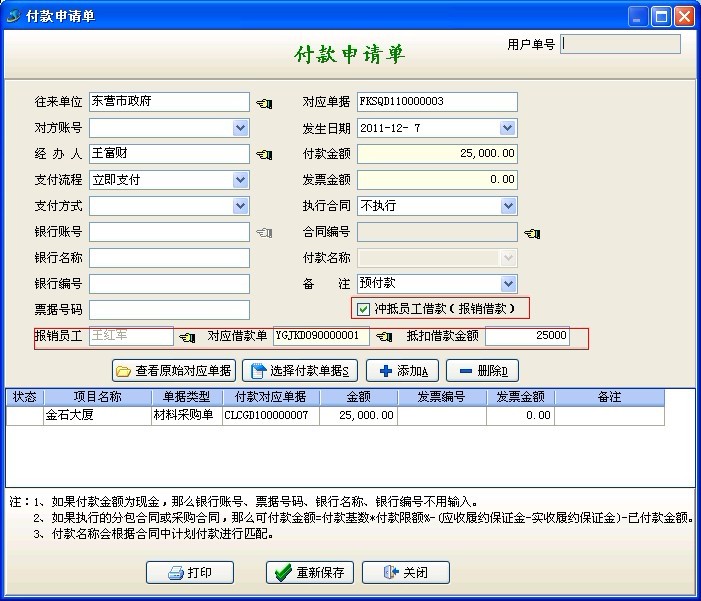Click the 添加 button

coord(402,371)
